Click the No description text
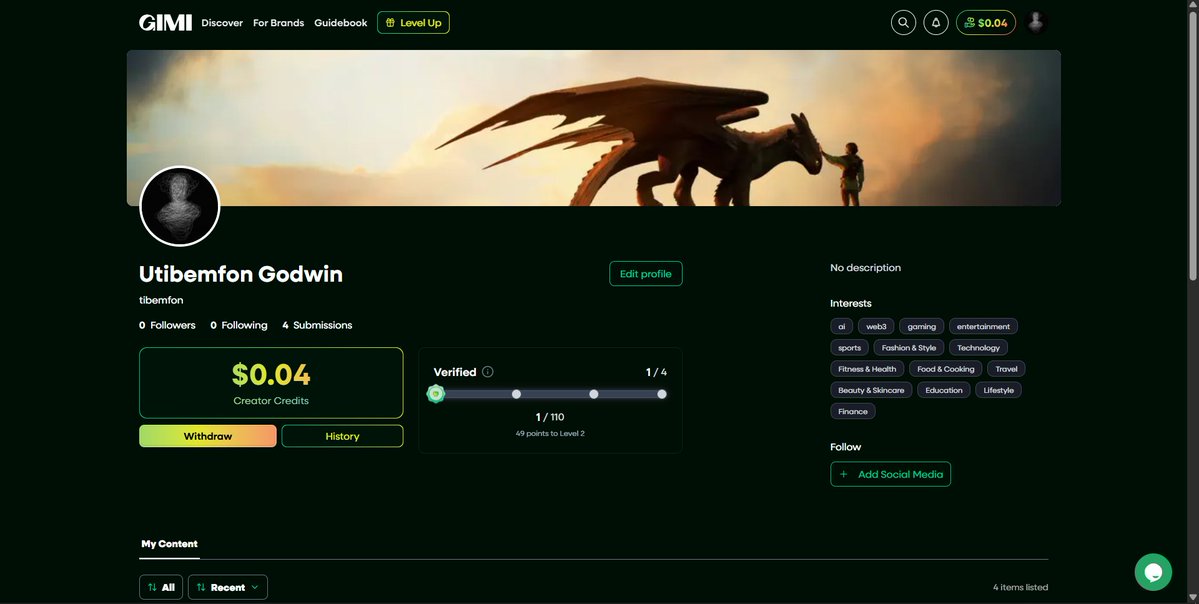 [x=866, y=268]
